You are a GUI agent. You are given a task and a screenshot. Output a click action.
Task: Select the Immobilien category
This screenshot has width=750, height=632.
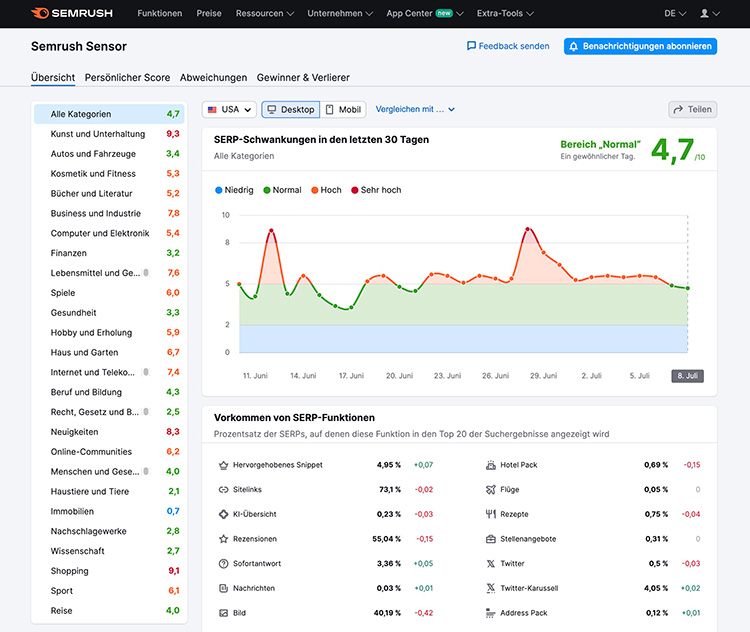point(109,511)
